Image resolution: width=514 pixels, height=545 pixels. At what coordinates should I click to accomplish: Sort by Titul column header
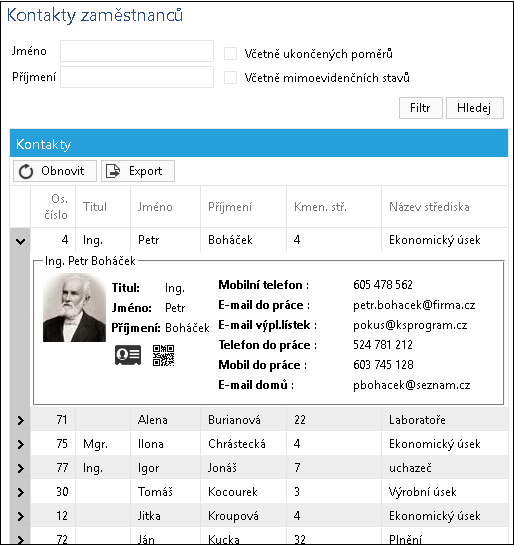[x=103, y=207]
